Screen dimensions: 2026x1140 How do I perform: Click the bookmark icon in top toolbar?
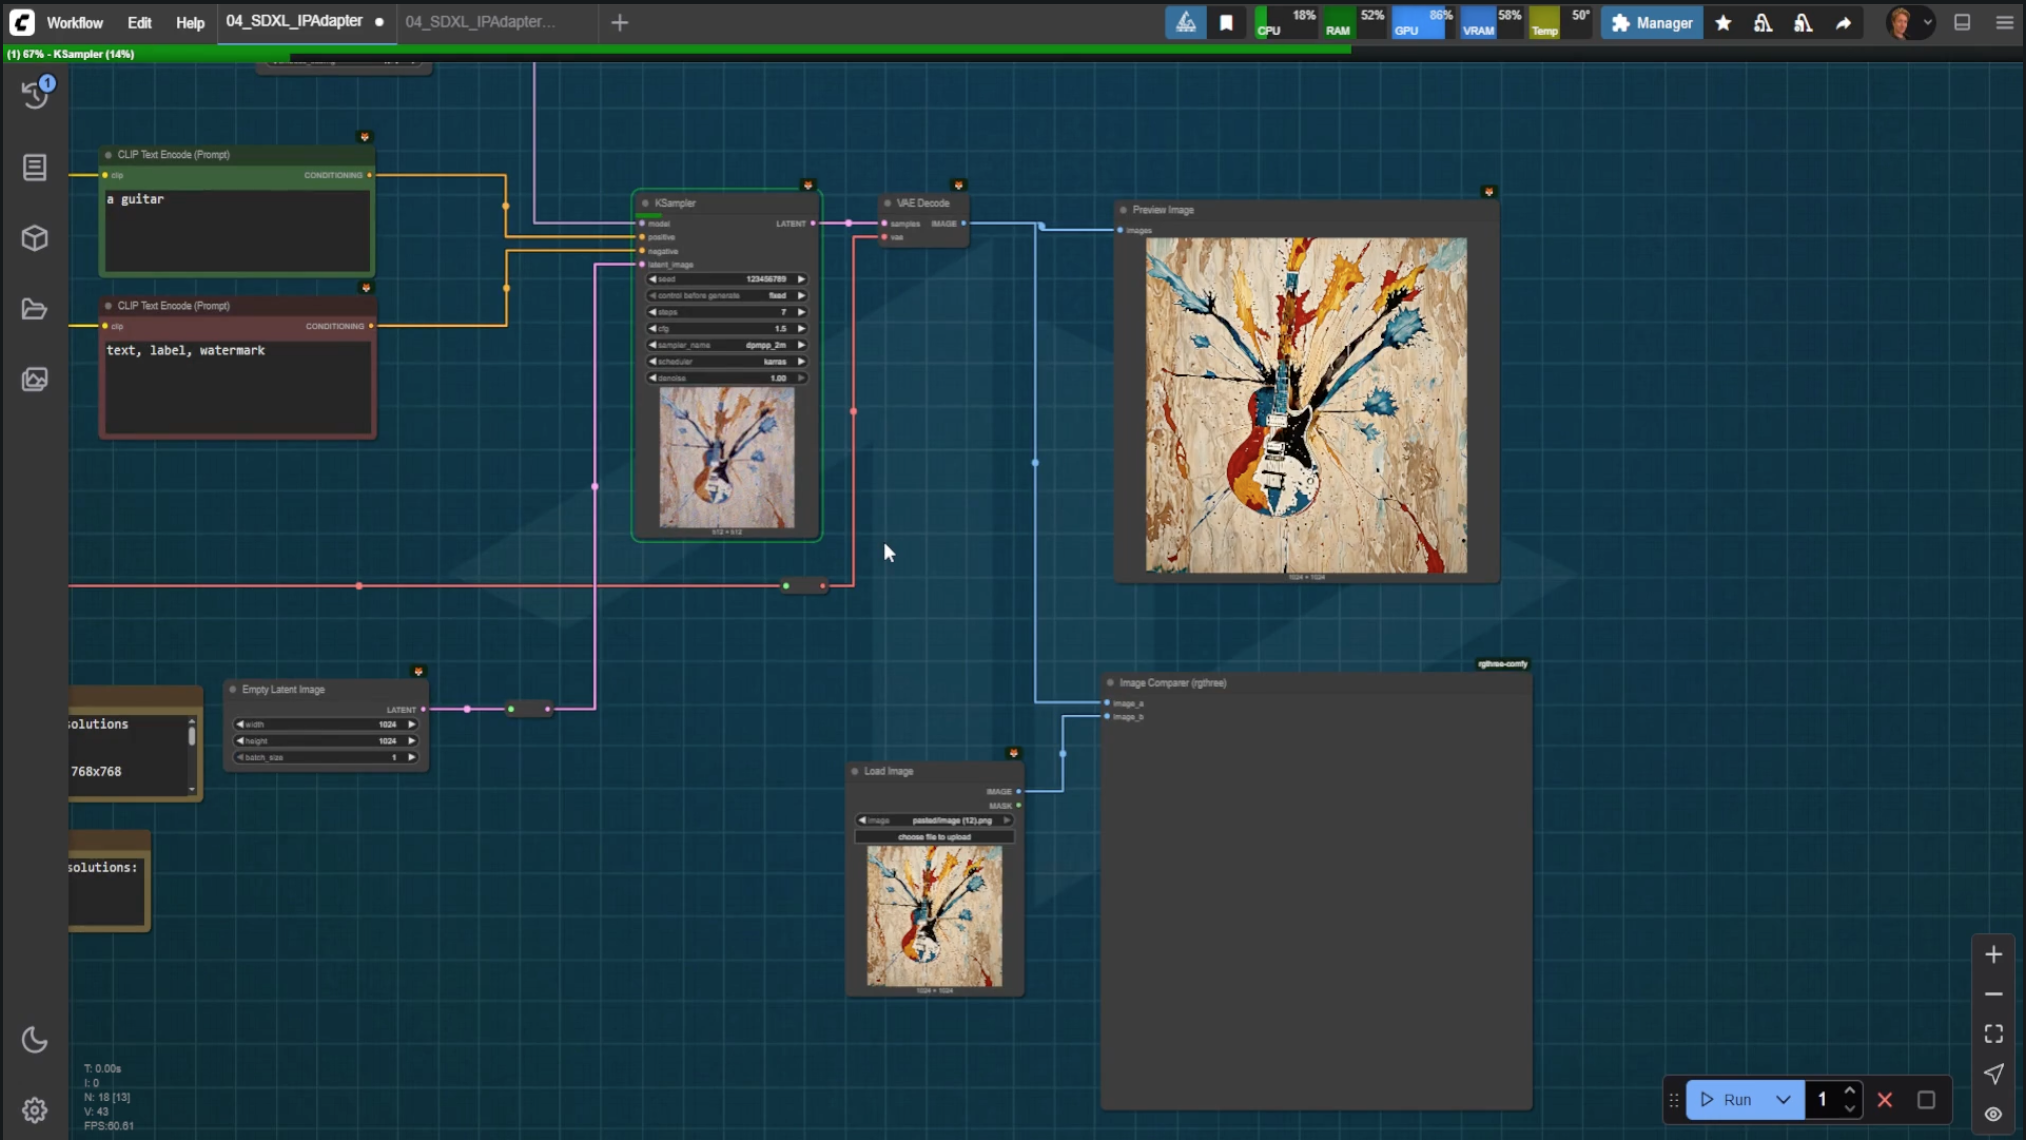[1226, 23]
